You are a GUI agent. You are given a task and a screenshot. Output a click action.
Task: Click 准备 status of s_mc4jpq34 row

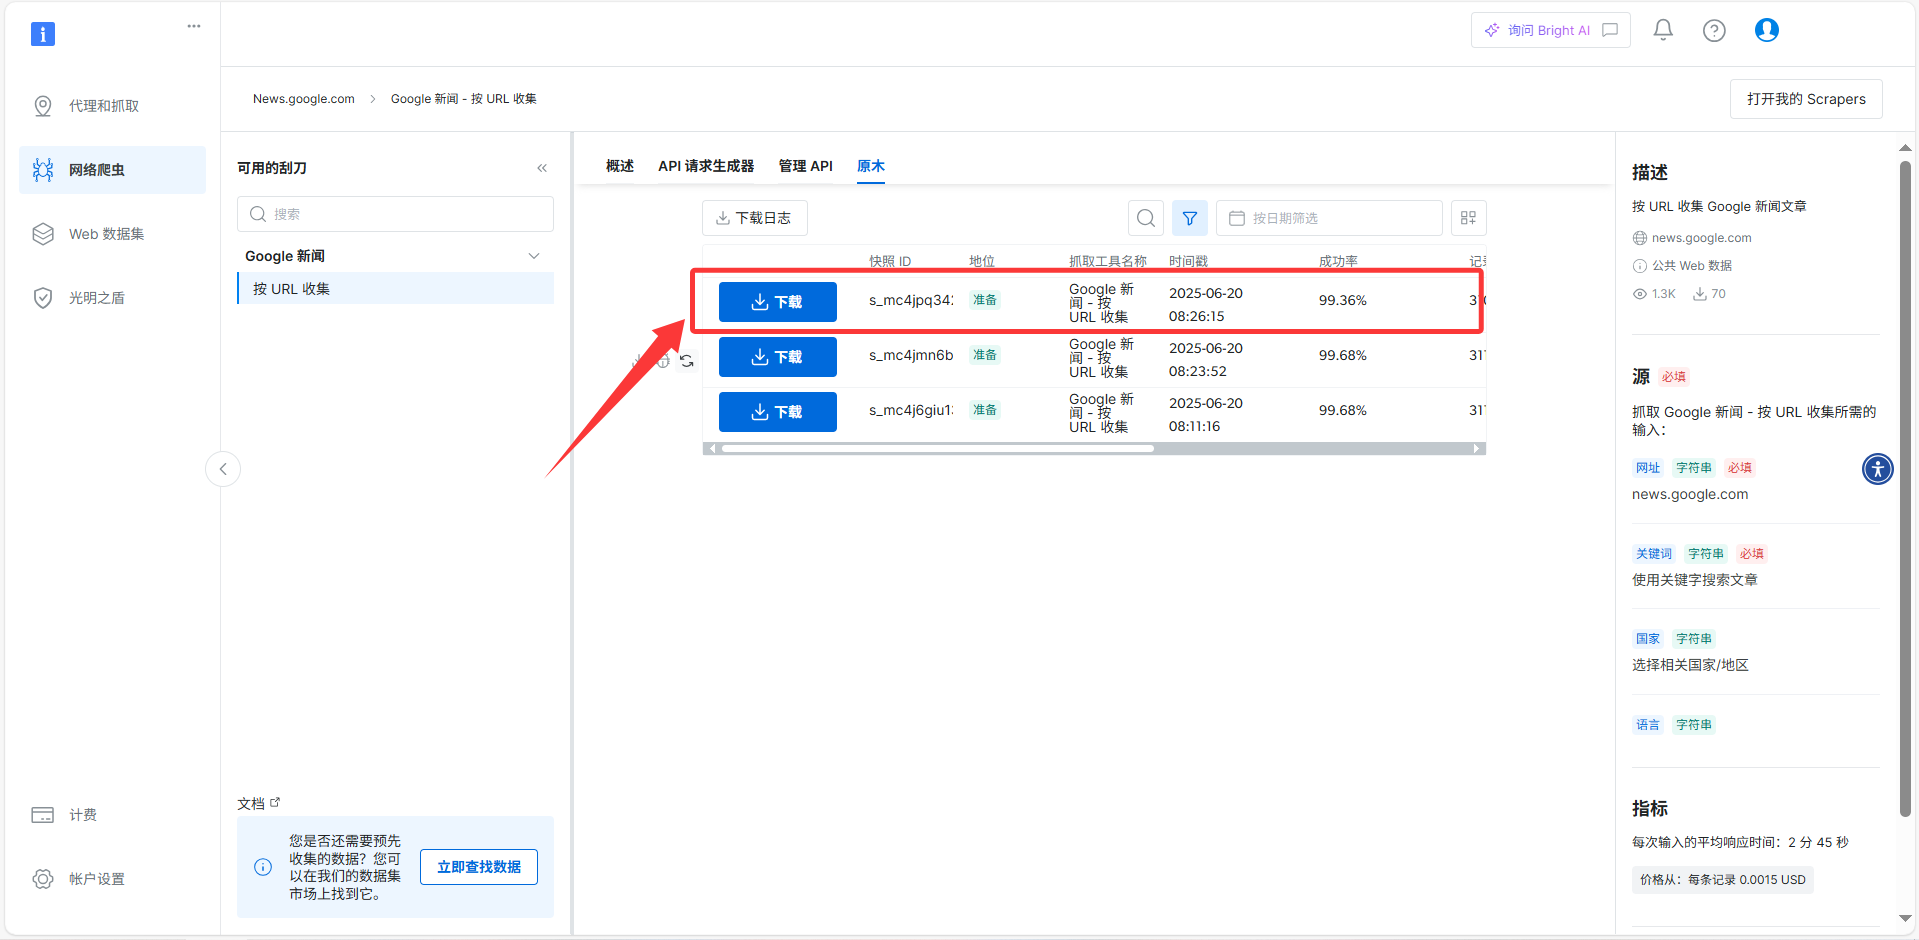[985, 300]
